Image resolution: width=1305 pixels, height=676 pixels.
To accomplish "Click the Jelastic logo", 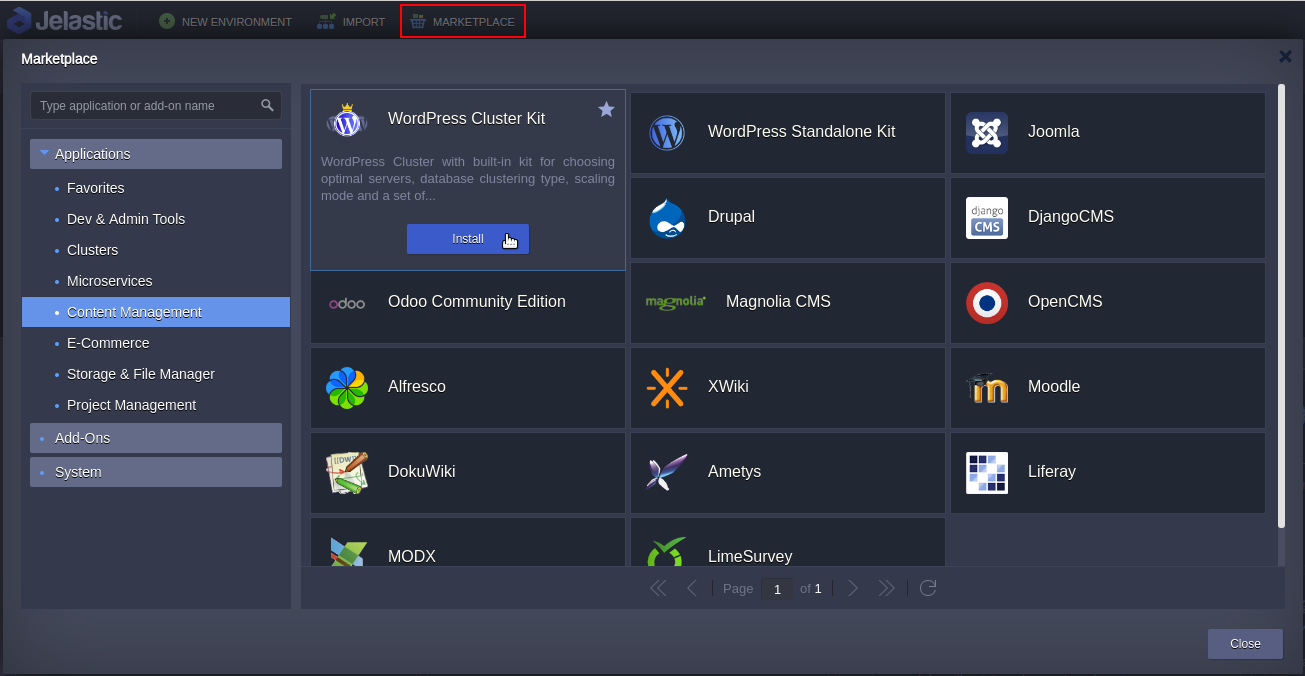I will coord(64,20).
